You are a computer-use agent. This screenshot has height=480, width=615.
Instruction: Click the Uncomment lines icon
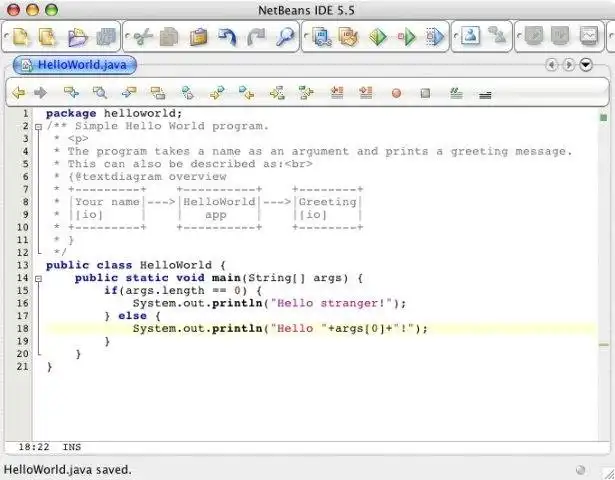click(x=485, y=95)
